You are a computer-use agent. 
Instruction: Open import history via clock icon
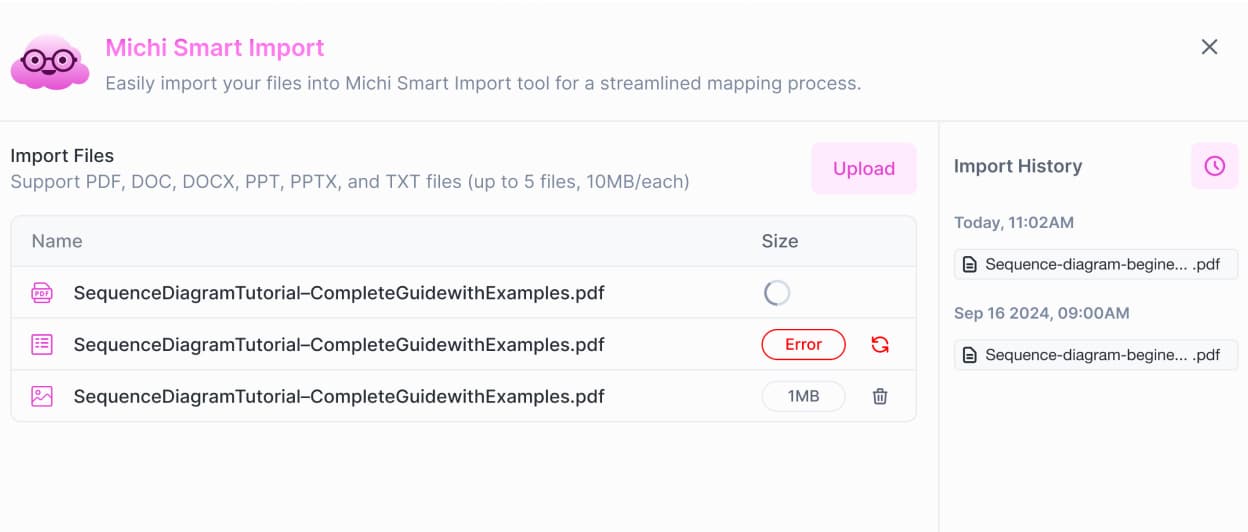tap(1214, 166)
